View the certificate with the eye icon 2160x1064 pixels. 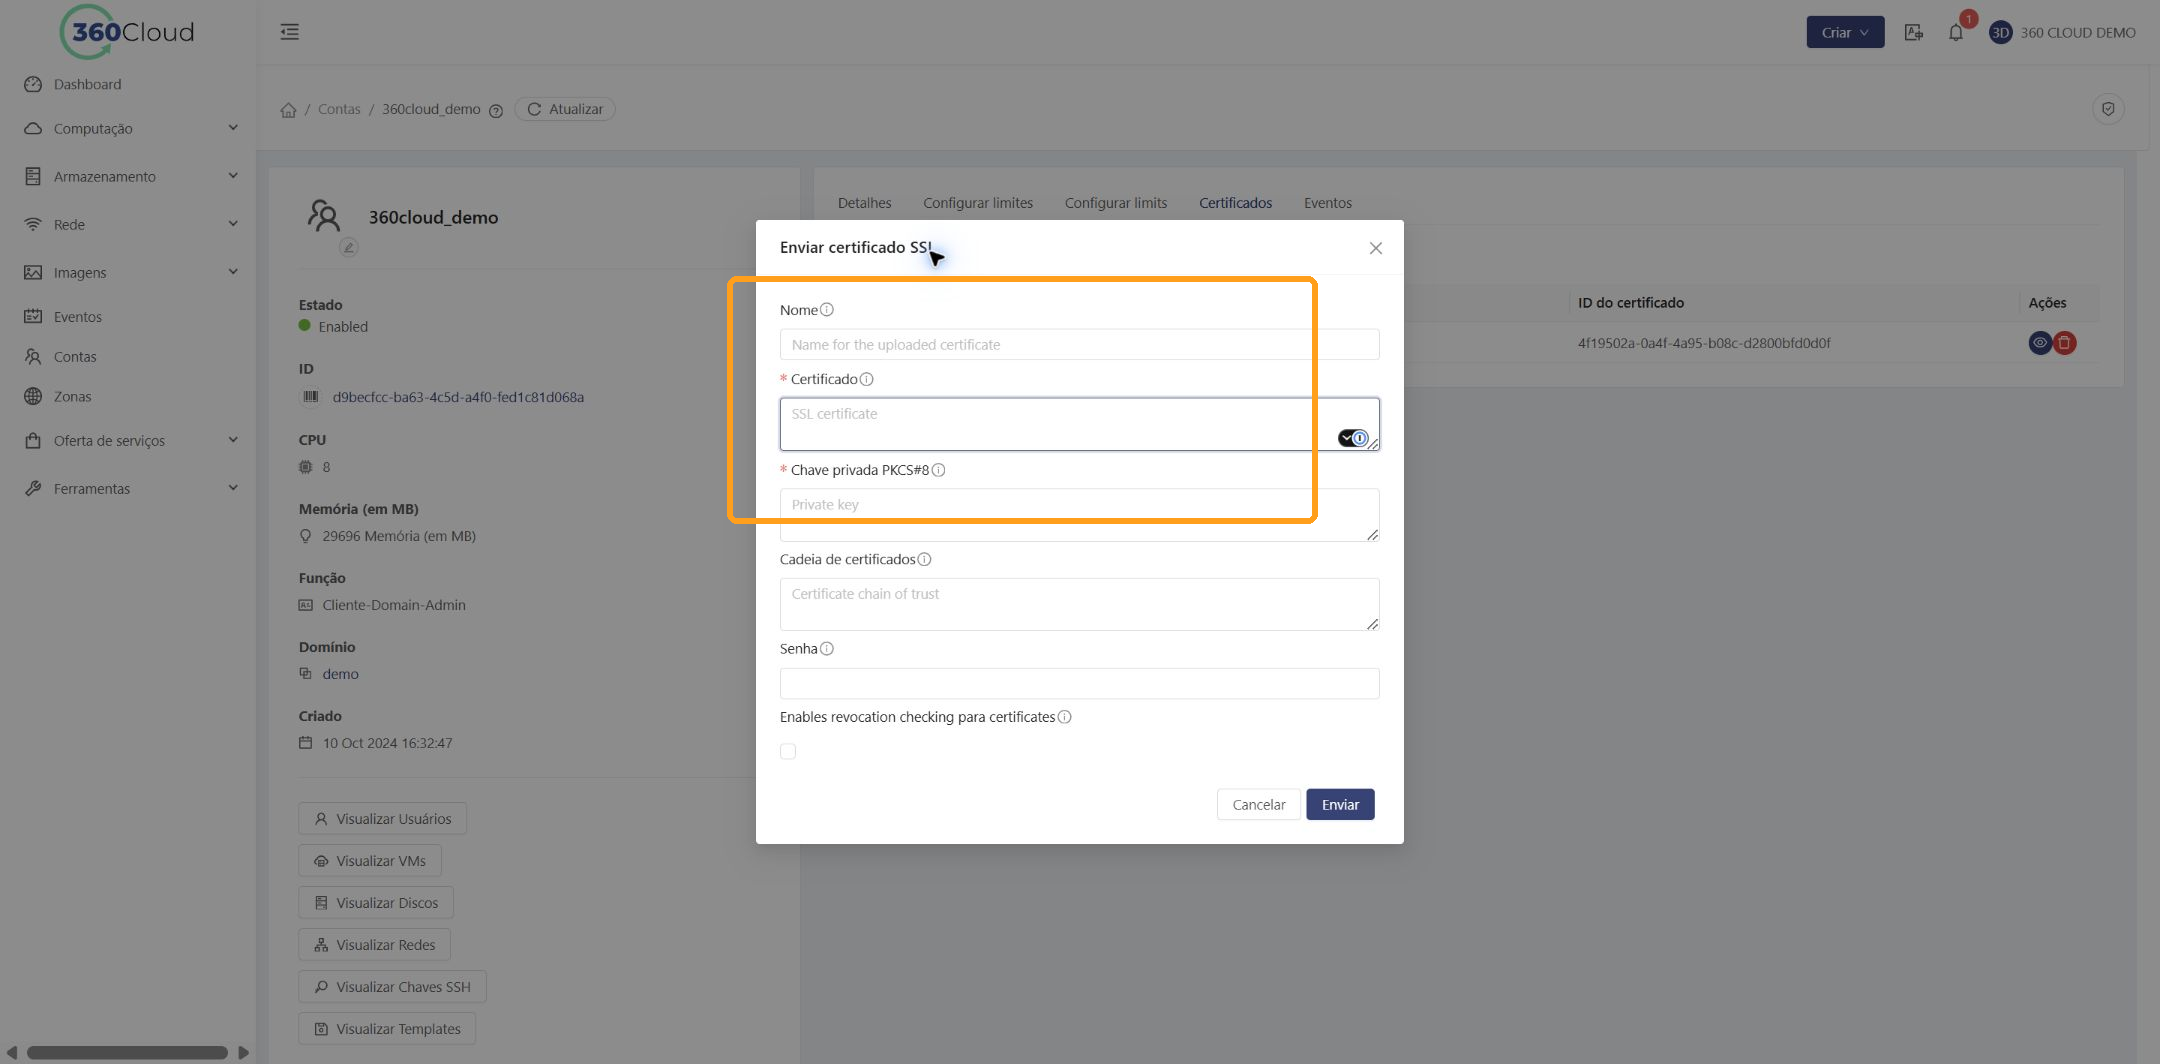point(2040,343)
